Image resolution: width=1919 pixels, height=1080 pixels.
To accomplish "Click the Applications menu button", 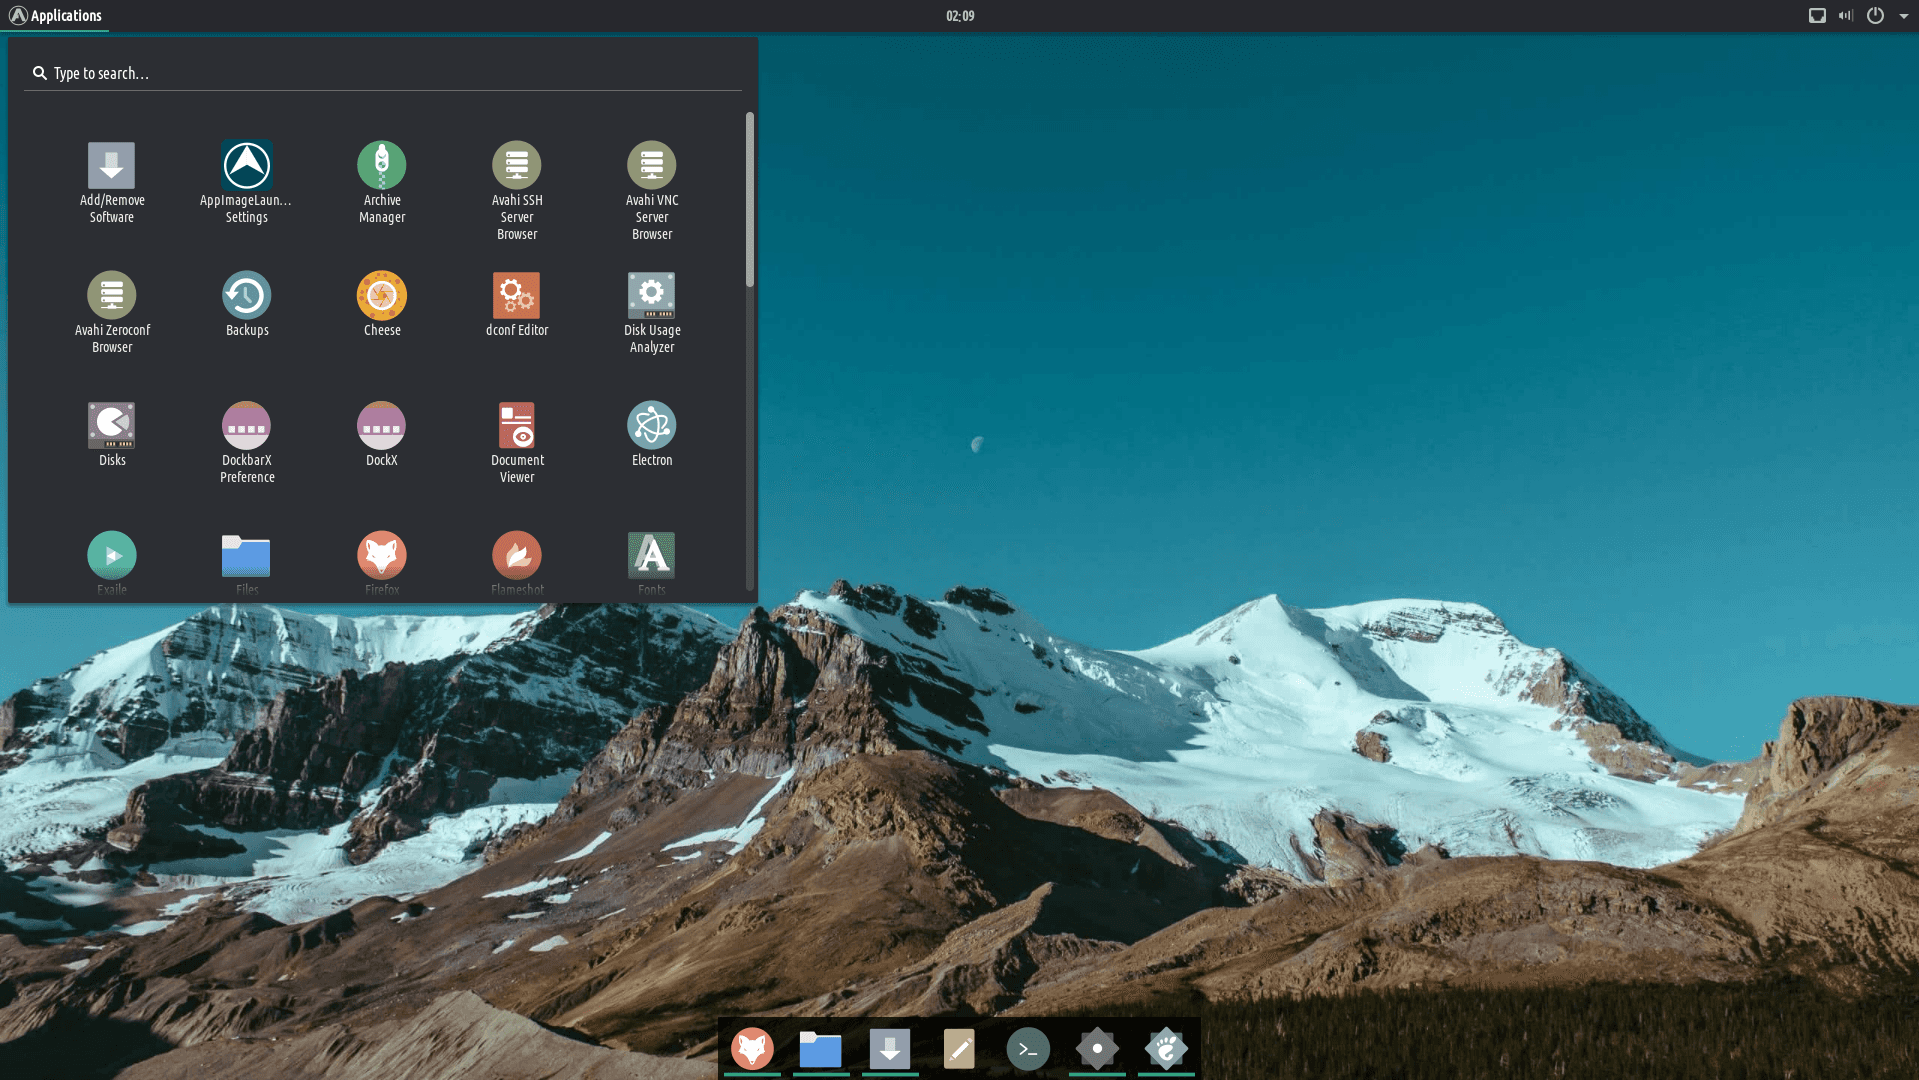I will point(56,15).
